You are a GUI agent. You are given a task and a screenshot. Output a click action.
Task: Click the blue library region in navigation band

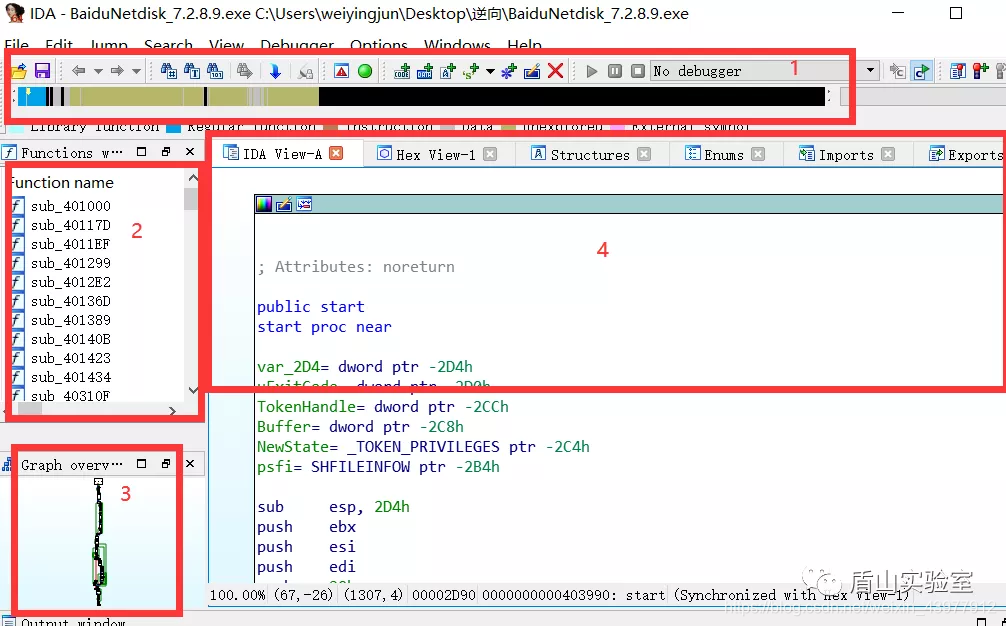pos(32,96)
